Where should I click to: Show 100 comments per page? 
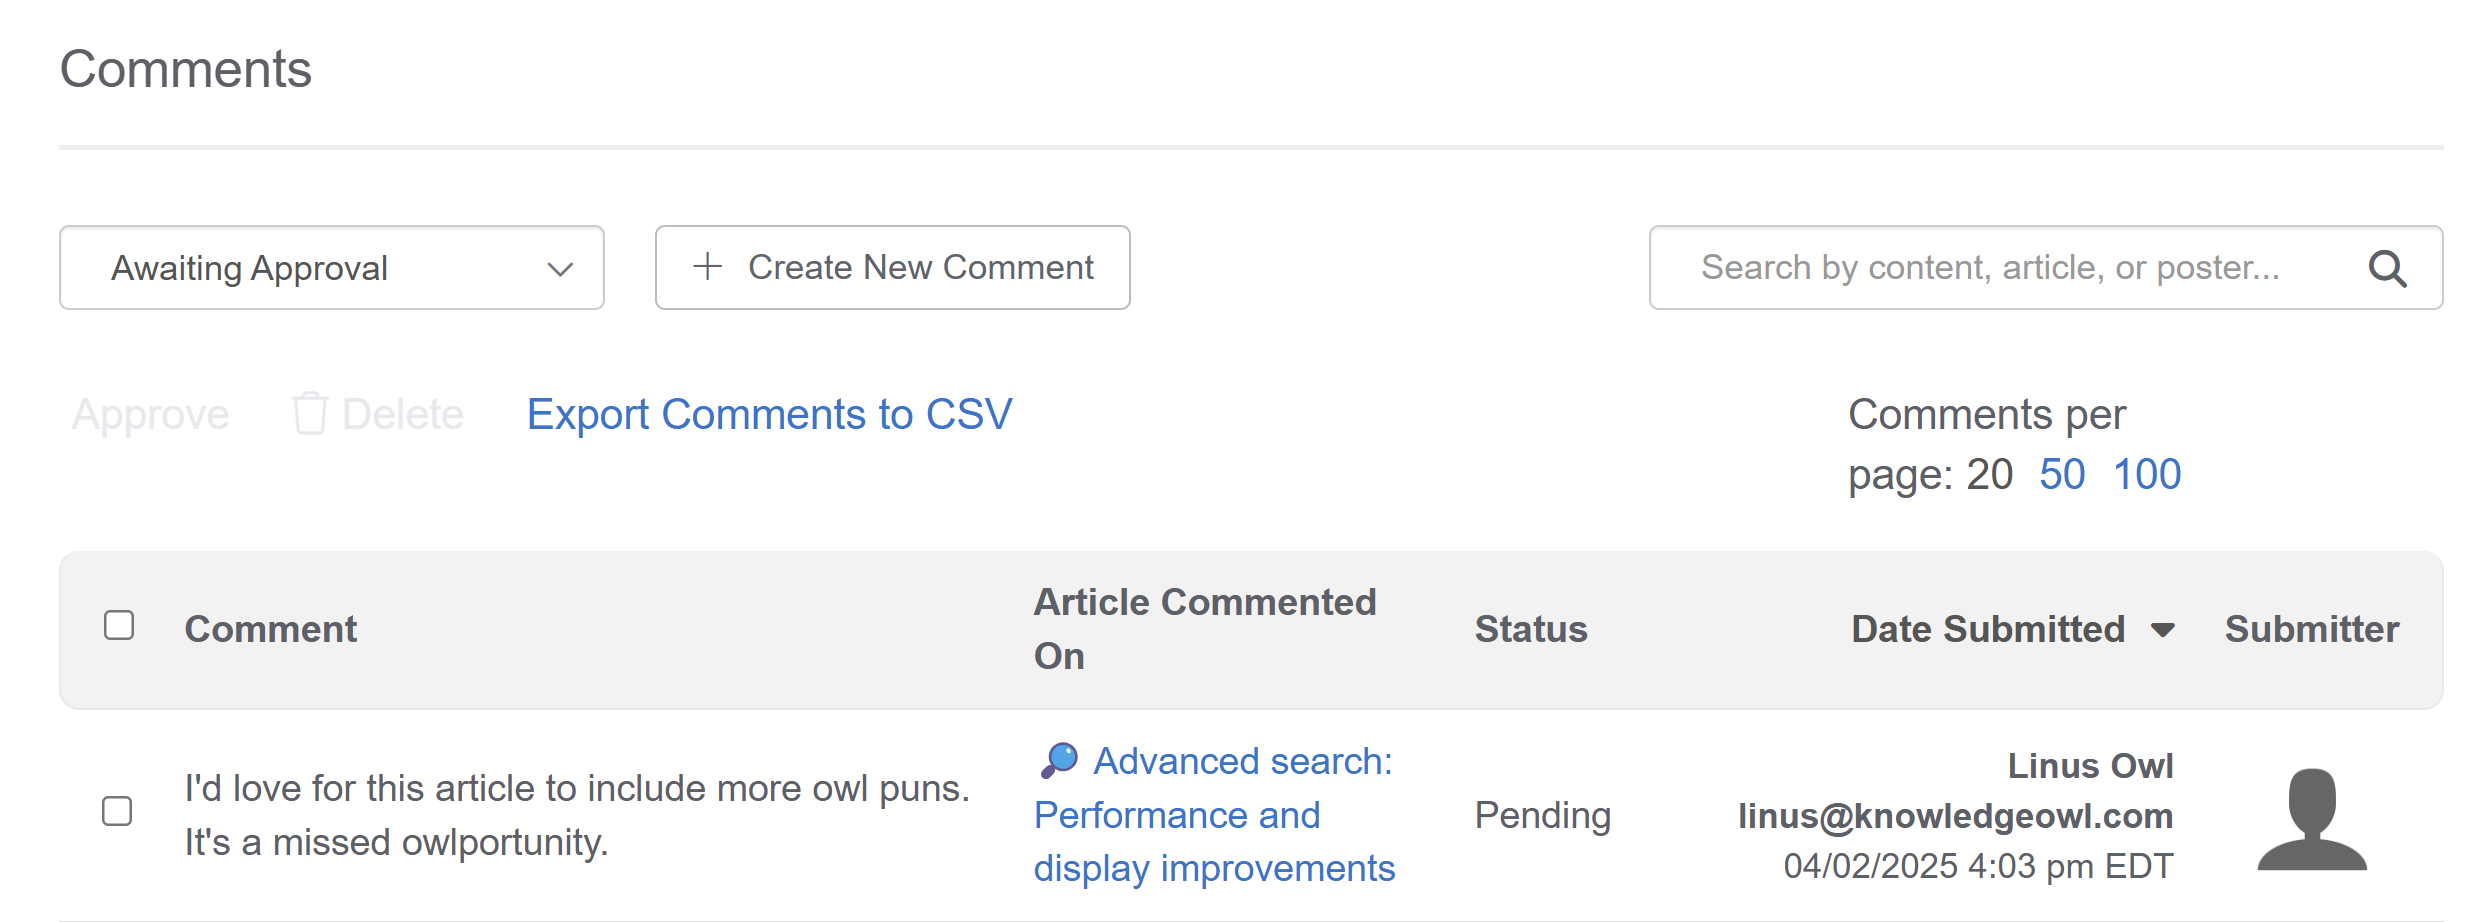(2147, 474)
